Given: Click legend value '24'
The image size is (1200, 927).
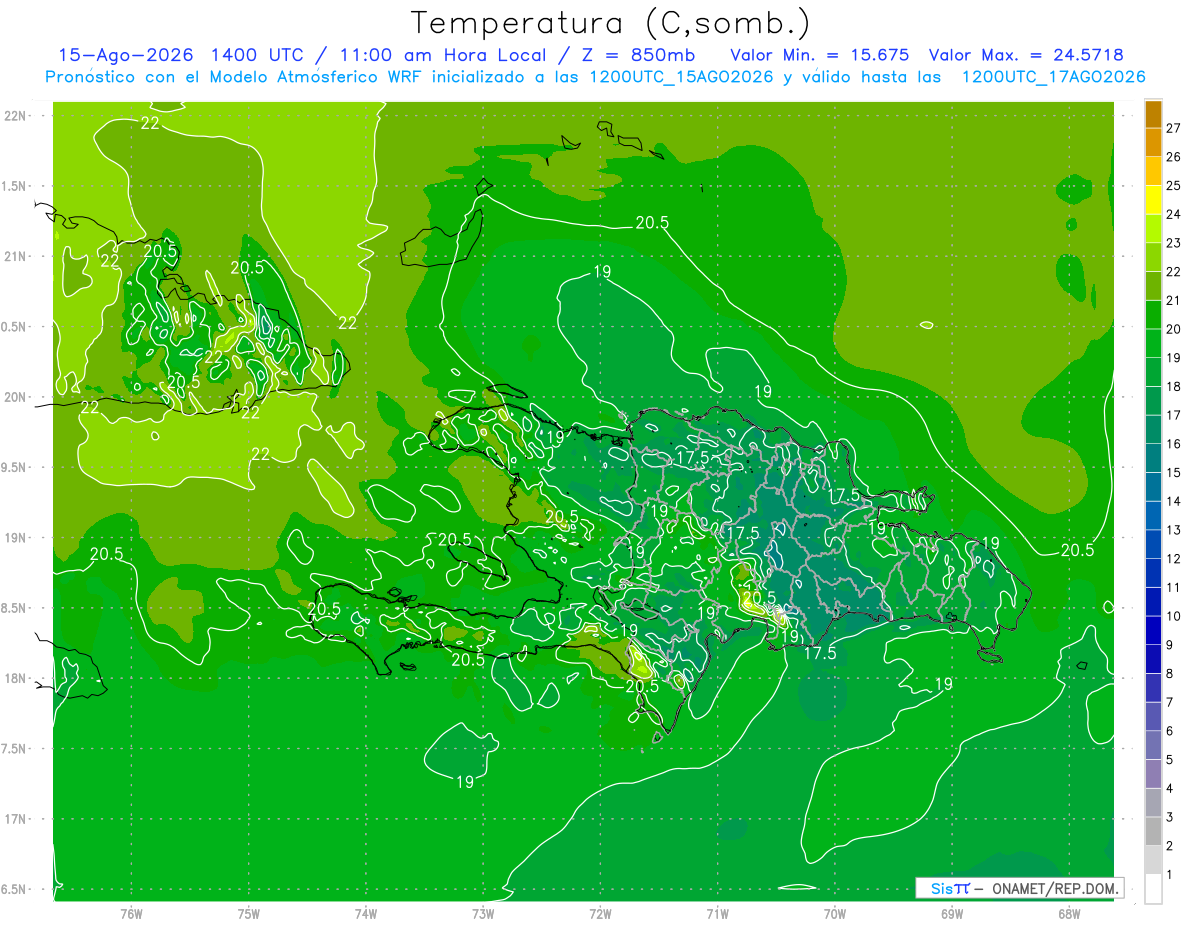Looking at the screenshot, I should pos(1174,214).
